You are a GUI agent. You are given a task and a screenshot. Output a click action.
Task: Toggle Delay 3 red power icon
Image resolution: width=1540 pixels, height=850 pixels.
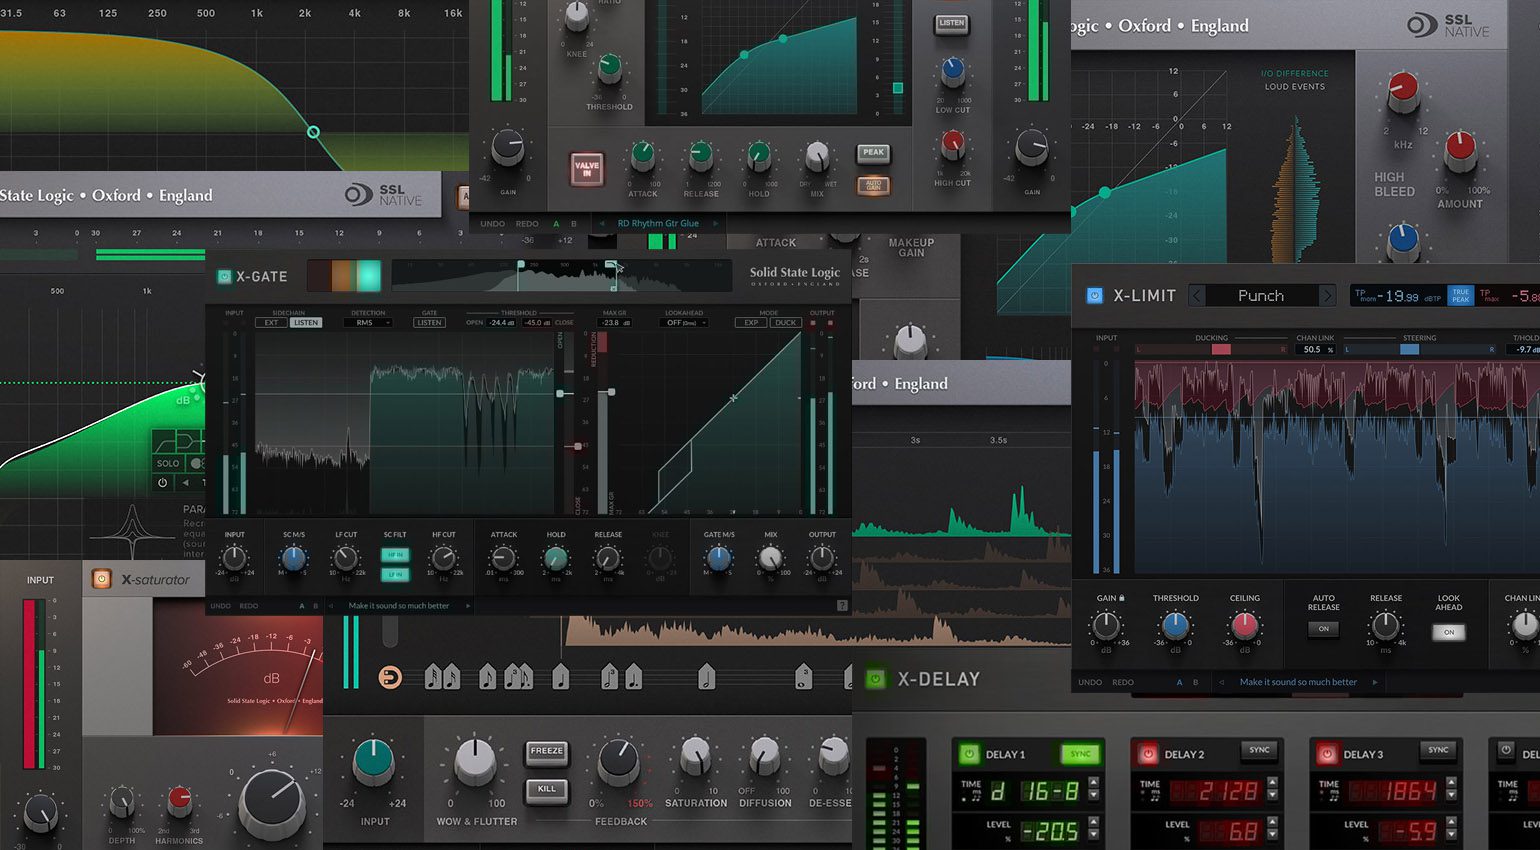click(1326, 754)
